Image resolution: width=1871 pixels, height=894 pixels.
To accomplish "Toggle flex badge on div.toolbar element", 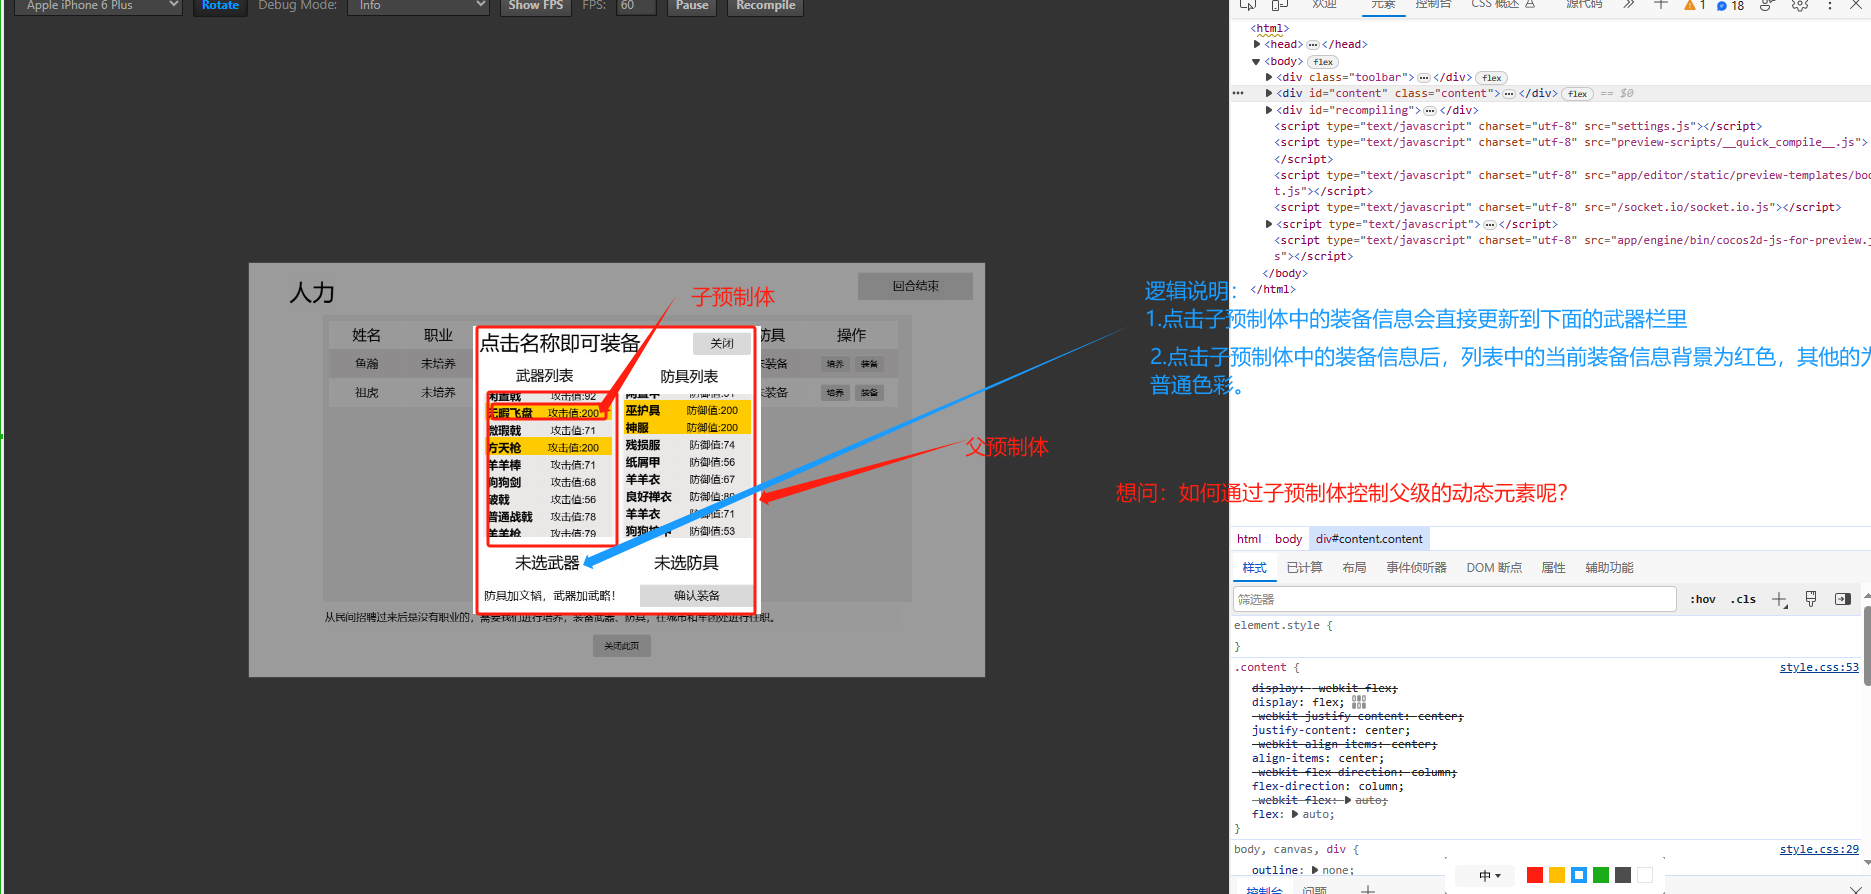I will point(1492,78).
